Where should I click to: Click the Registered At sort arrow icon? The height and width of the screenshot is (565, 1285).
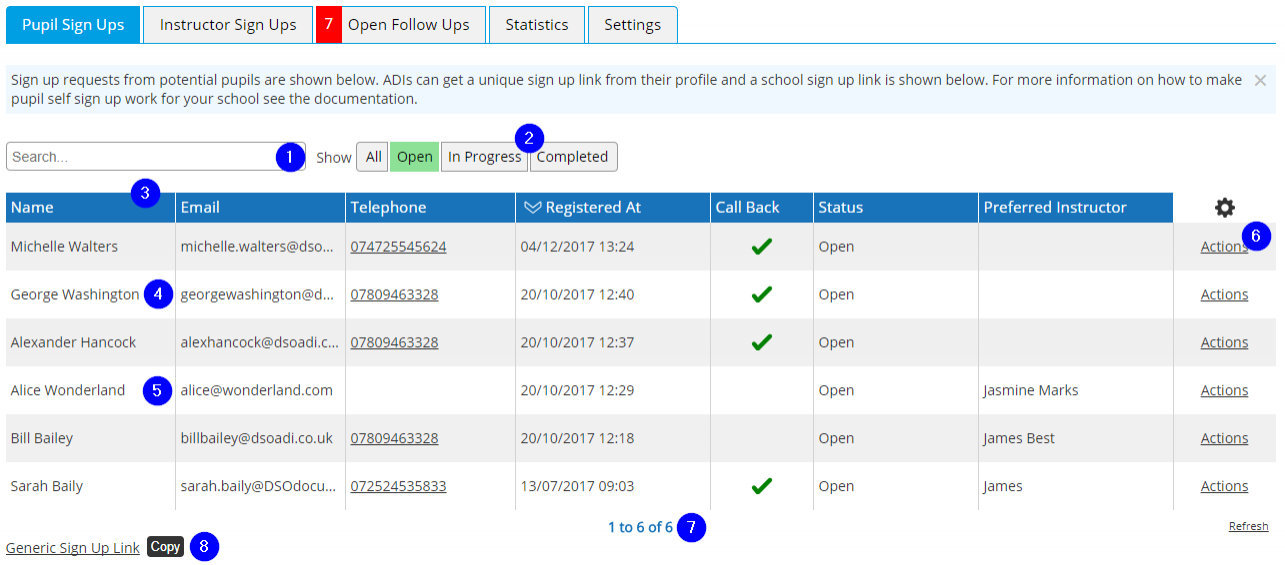532,207
